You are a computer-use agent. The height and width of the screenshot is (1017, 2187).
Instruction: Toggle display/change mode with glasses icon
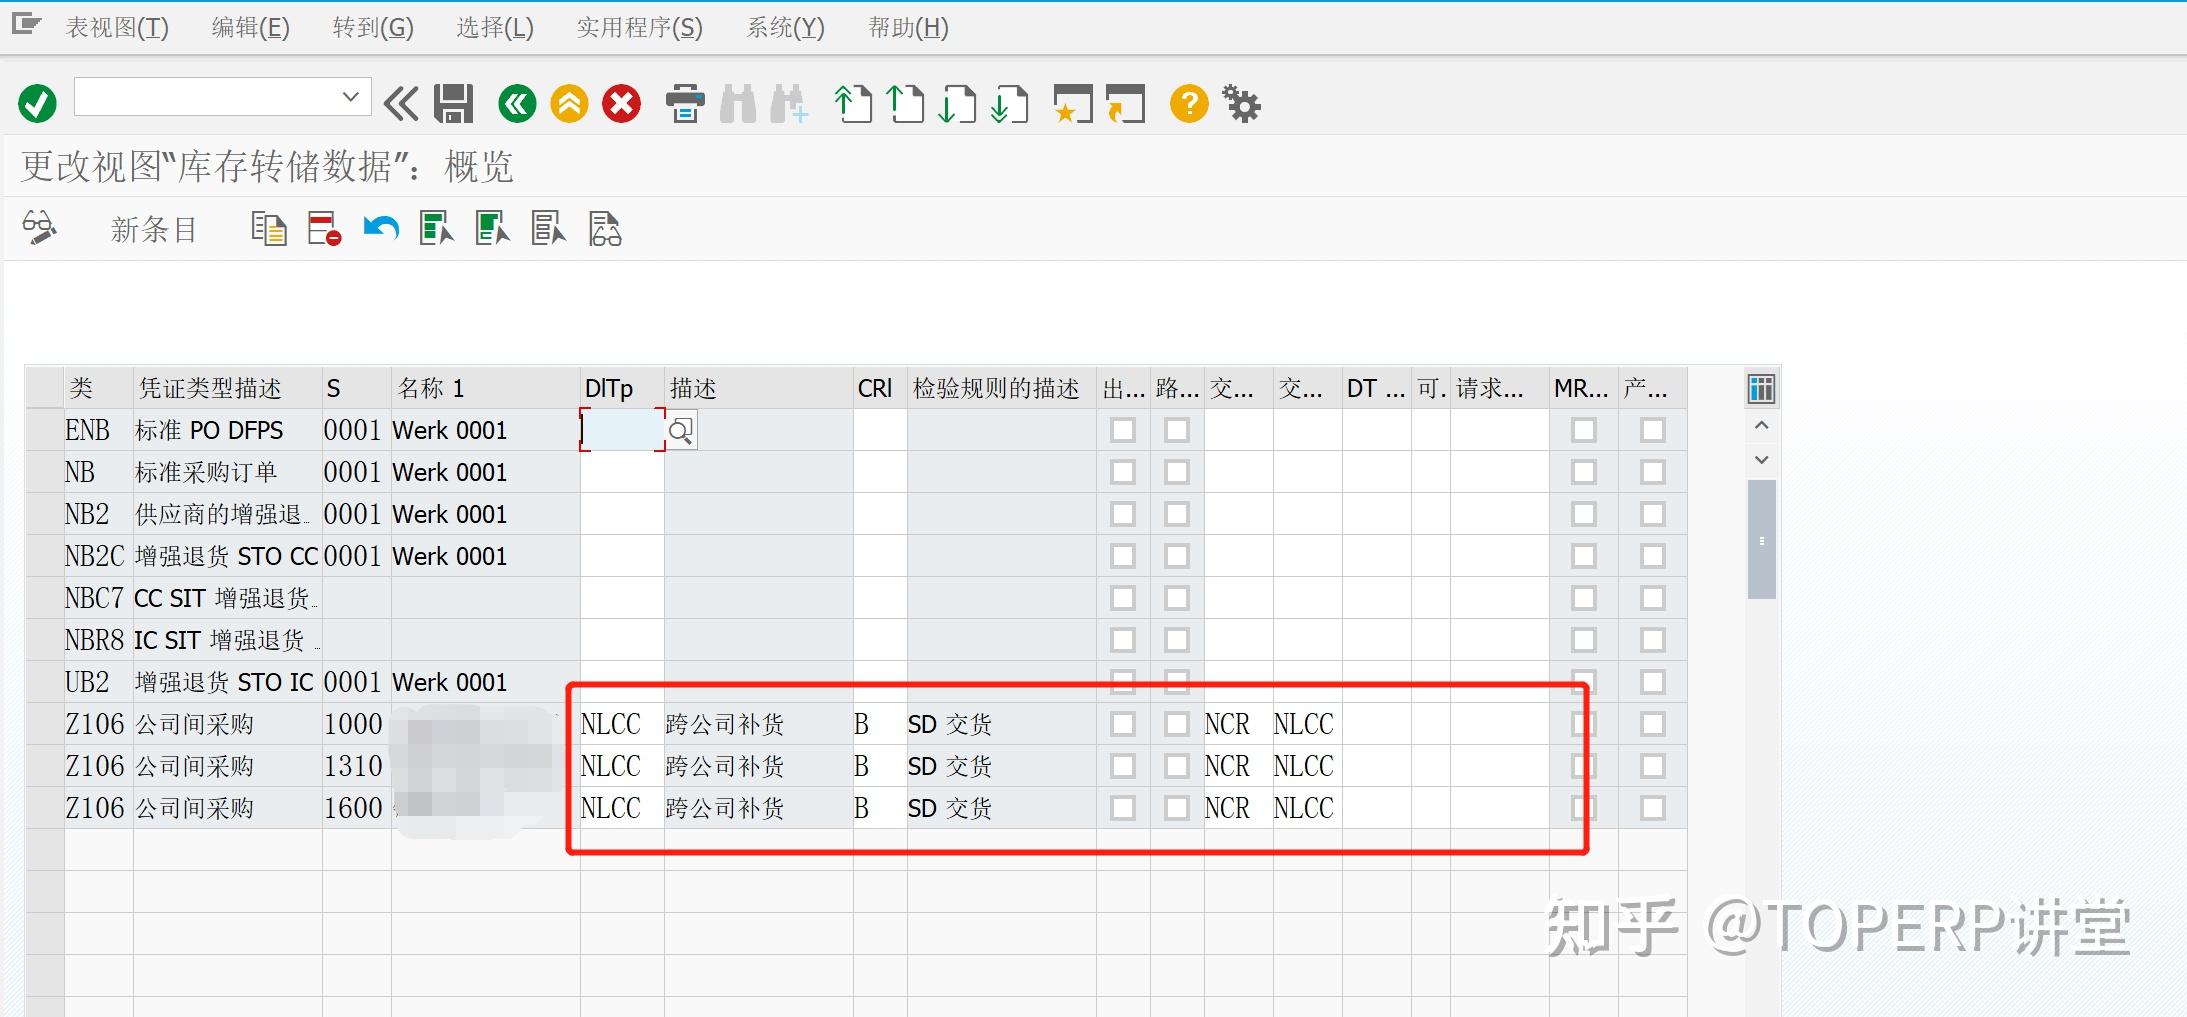click(x=40, y=228)
